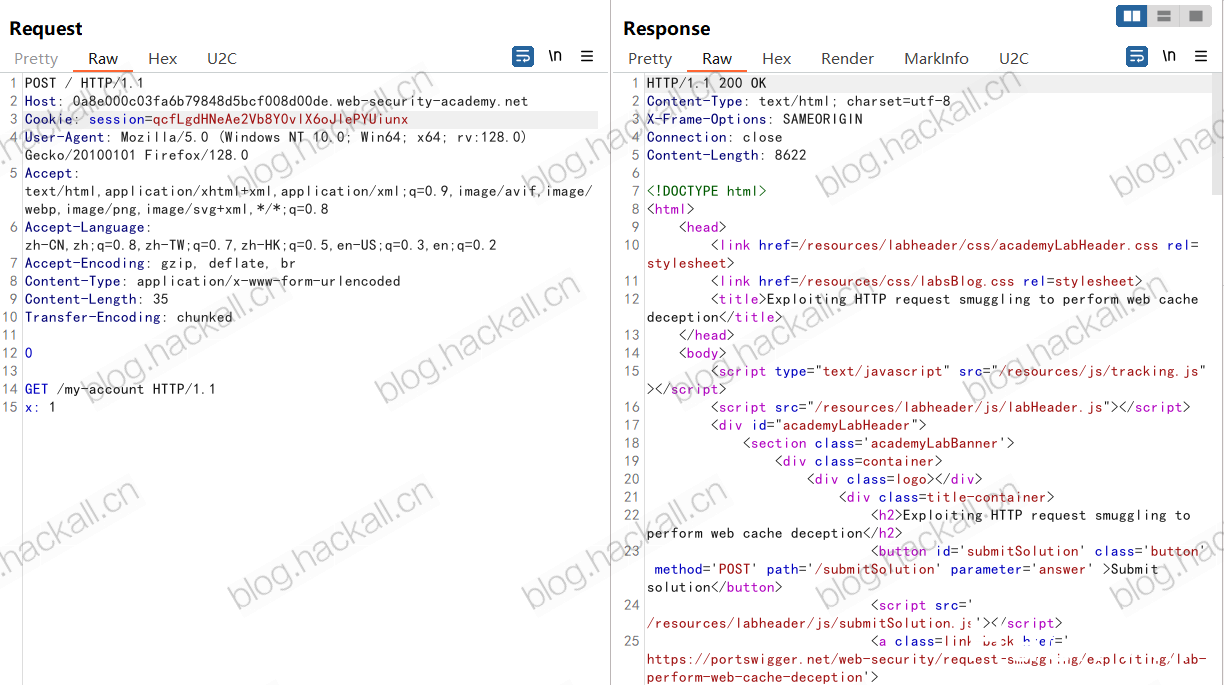This screenshot has height=685, width=1224.
Task: Click the labHeader.js script line
Action: click(x=951, y=407)
